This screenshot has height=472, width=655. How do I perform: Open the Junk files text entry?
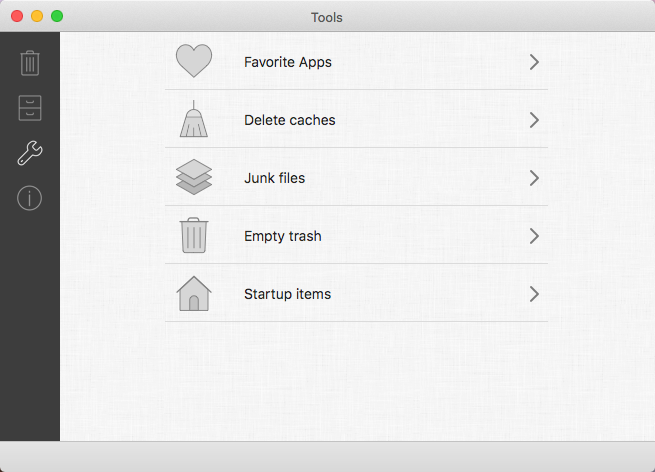pos(274,178)
